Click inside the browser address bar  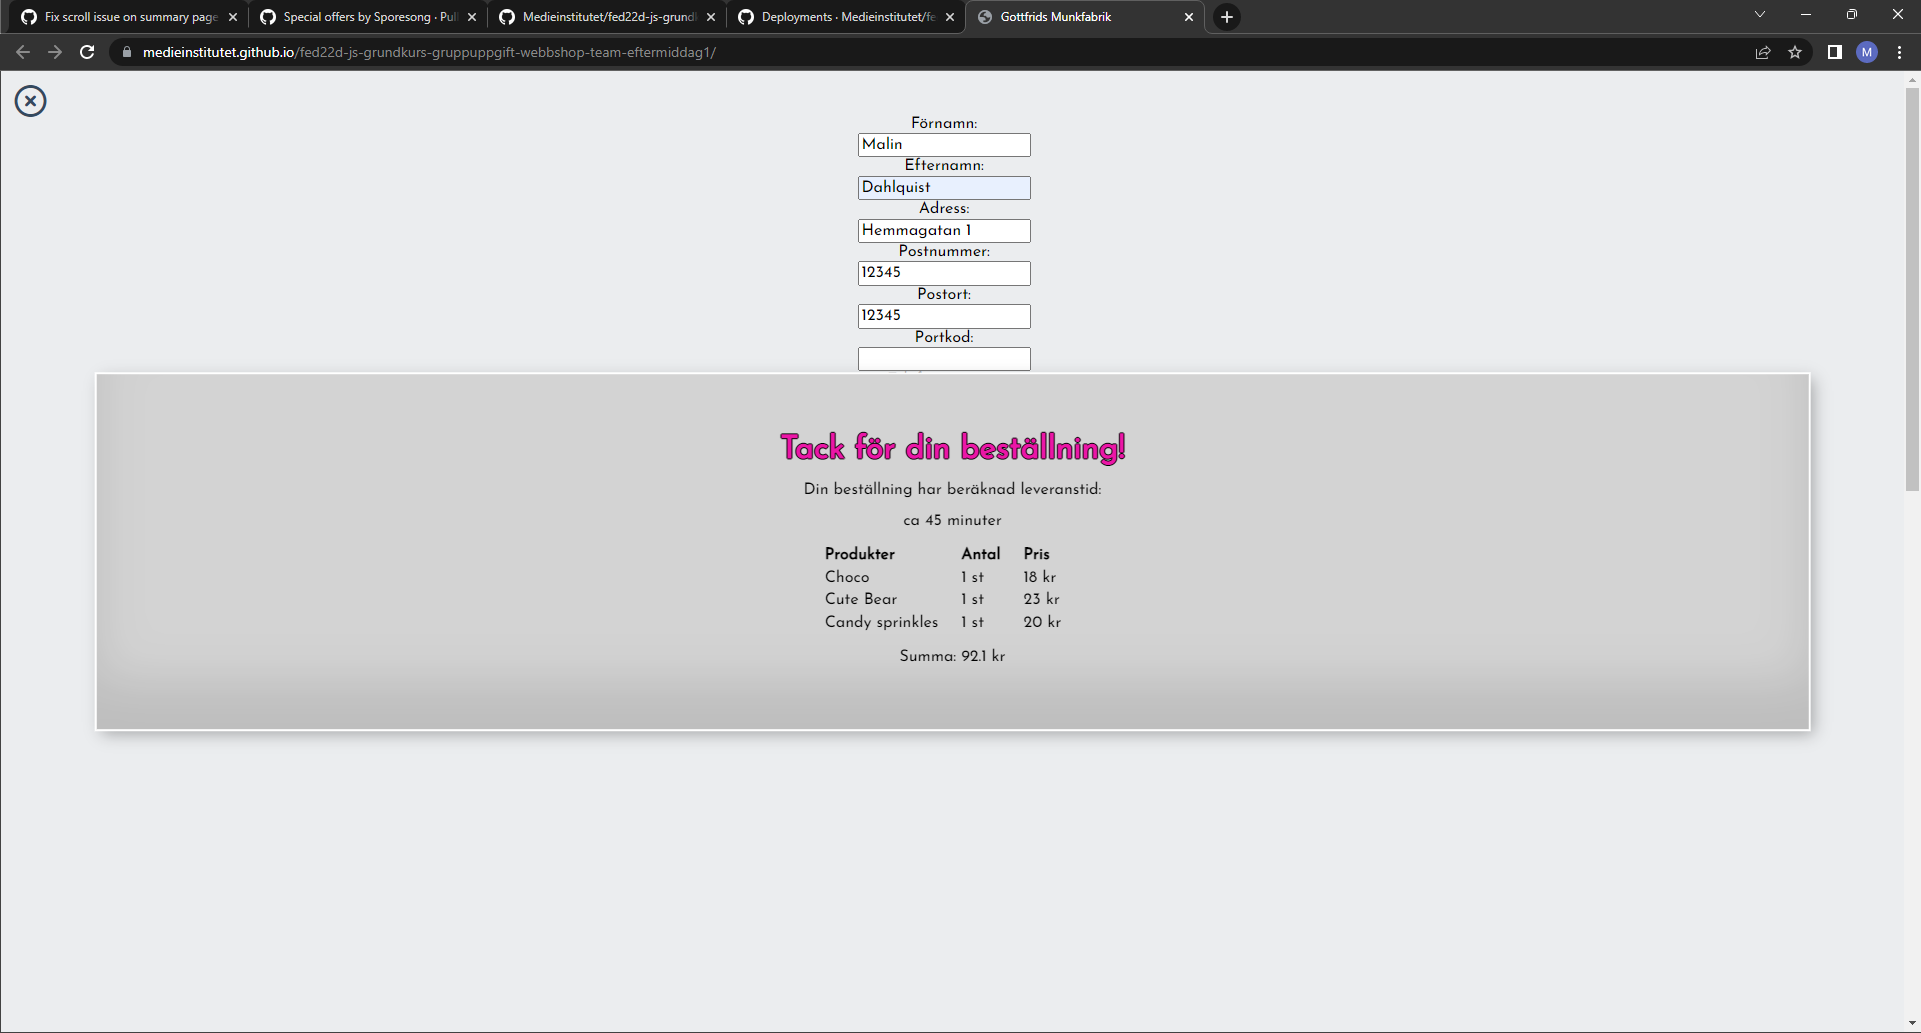[500, 52]
